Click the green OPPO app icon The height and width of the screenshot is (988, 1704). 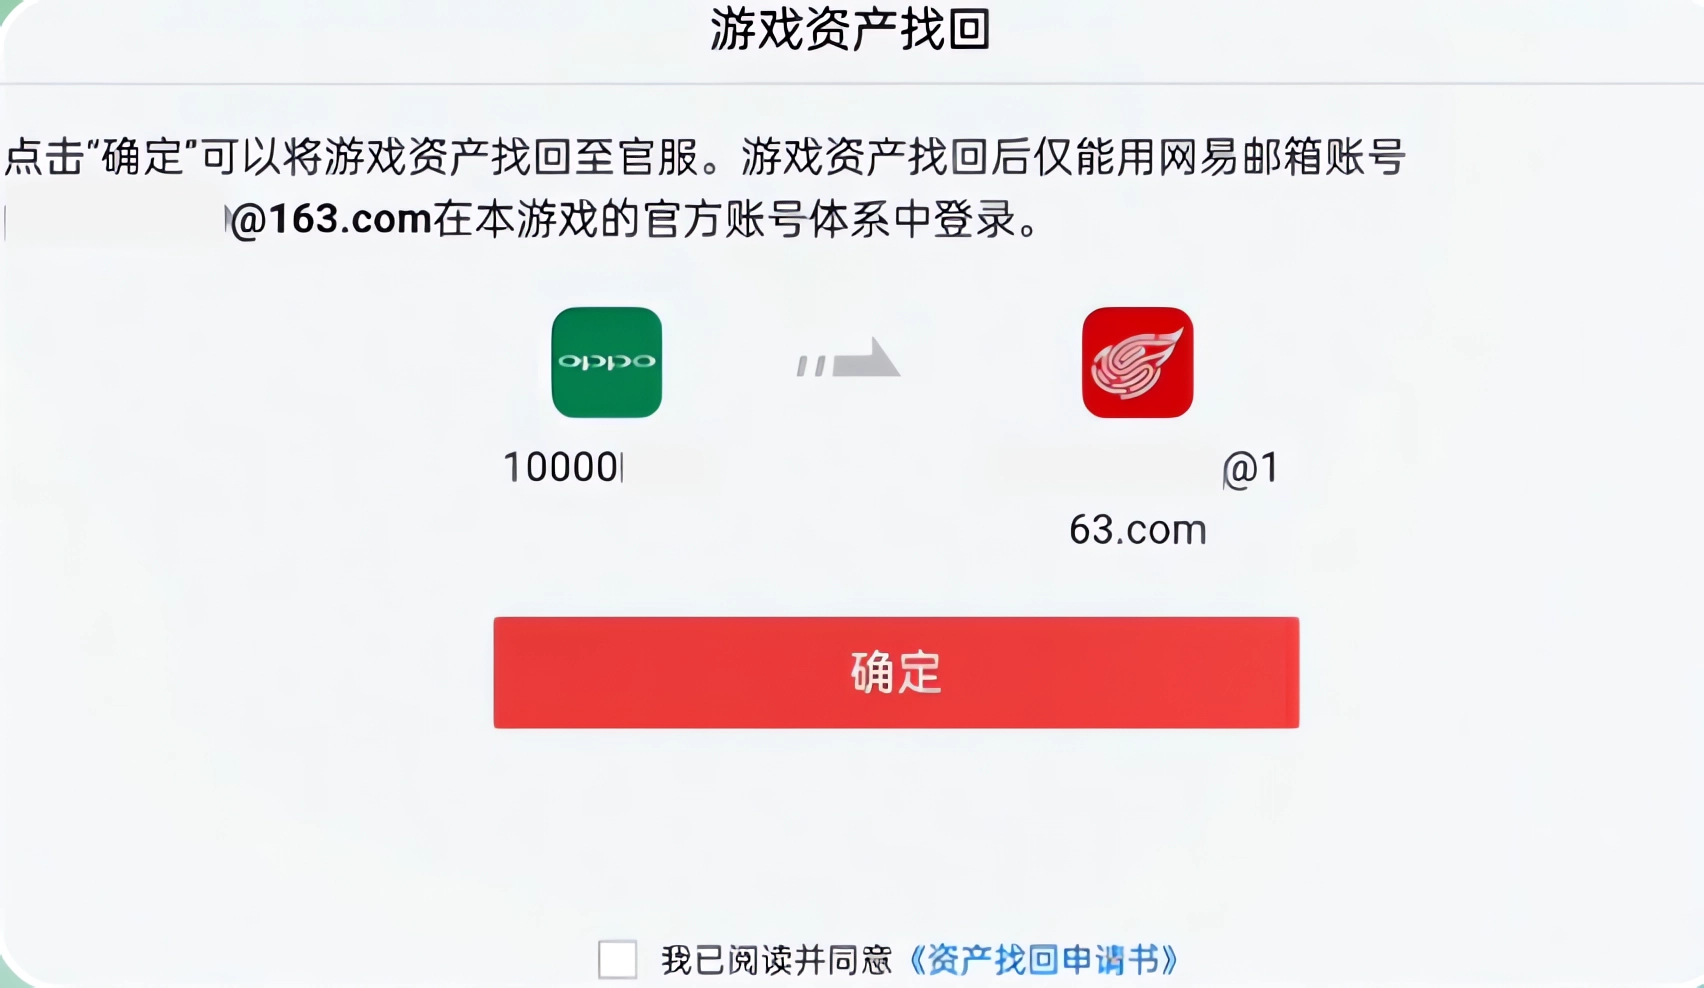coord(607,362)
